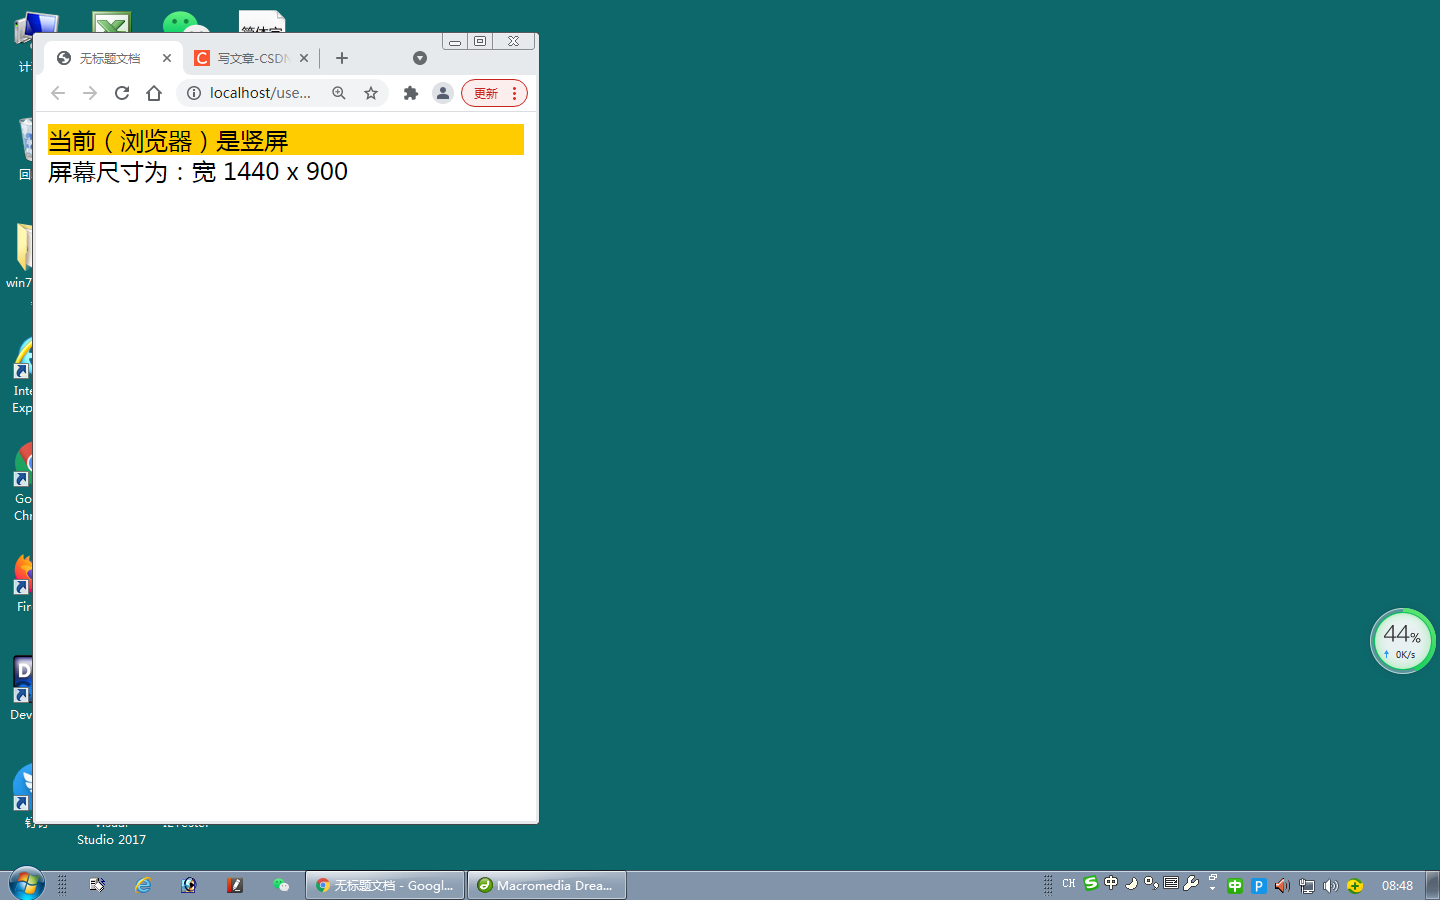Open the home page via home icon
1440x900 pixels.
coord(153,92)
